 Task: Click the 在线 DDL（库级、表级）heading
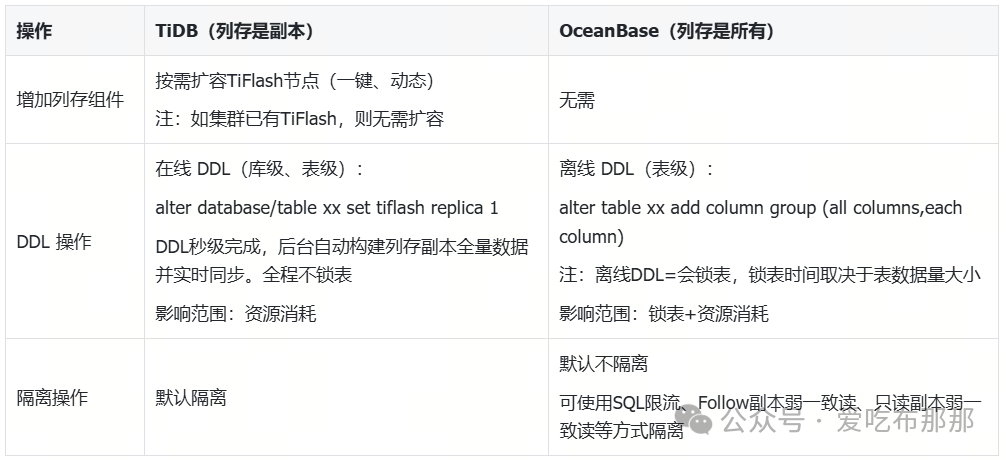260,169
